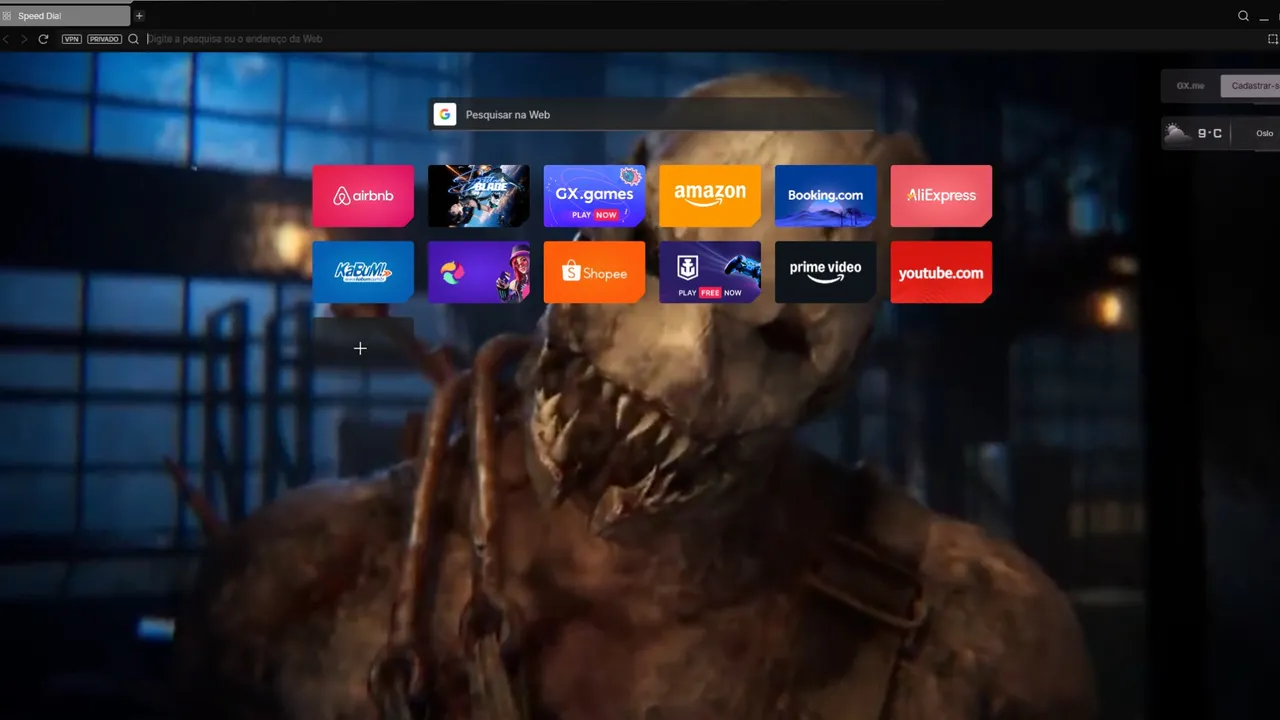Image resolution: width=1280 pixels, height=720 pixels.
Task: Open the tab search magnifier in the title bar
Action: pos(1243,16)
